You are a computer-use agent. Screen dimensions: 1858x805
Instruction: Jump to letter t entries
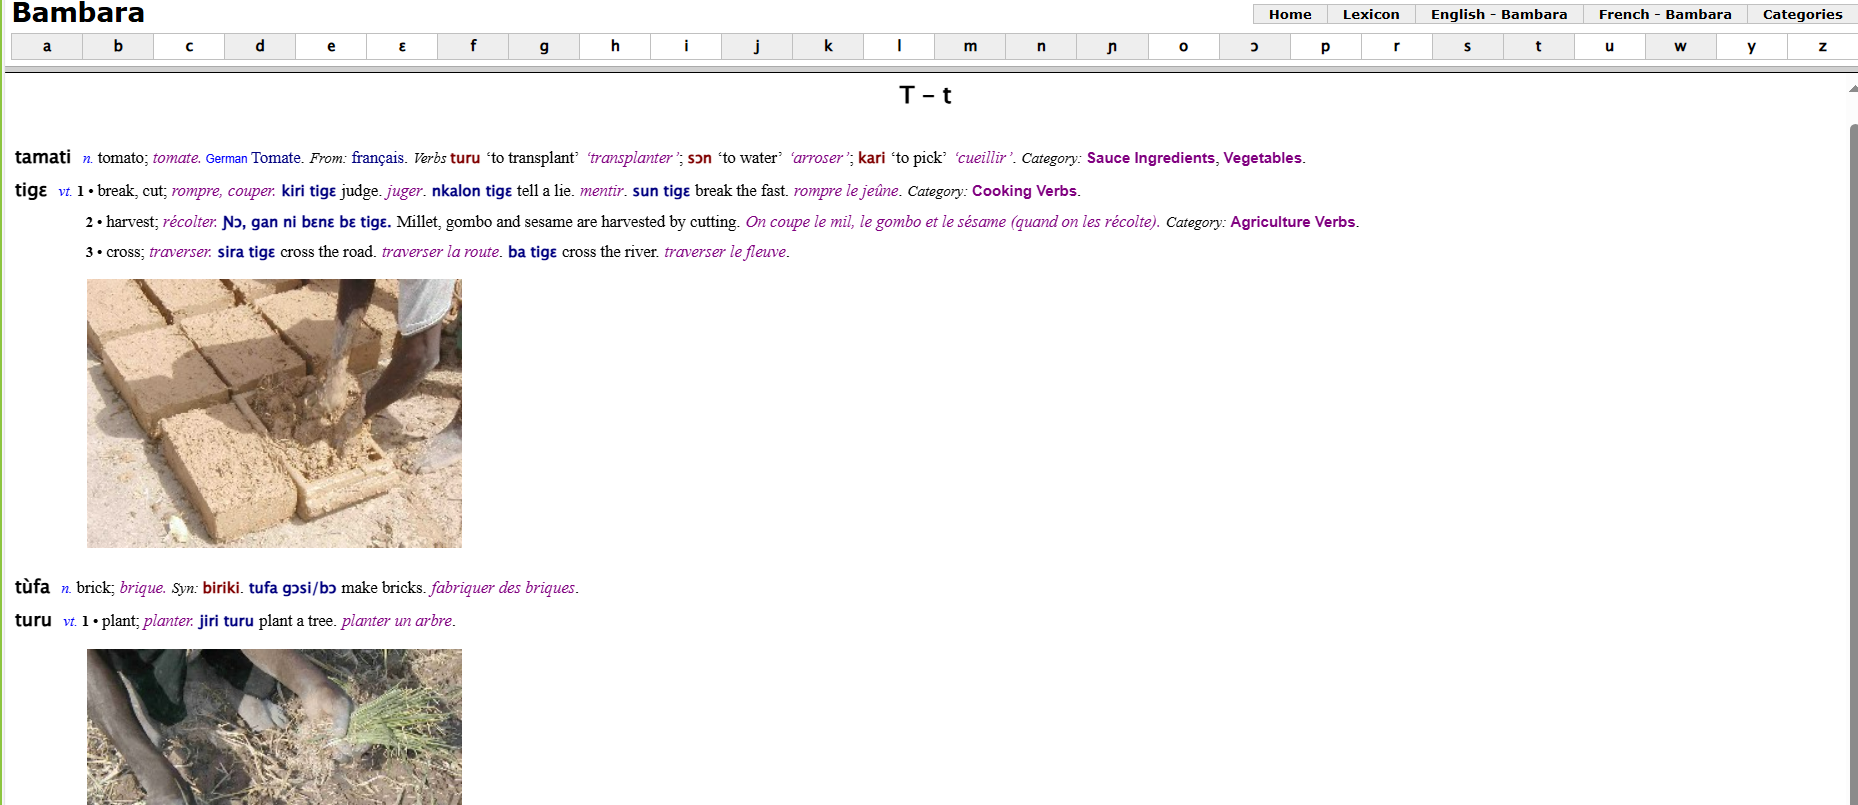pyautogui.click(x=1538, y=46)
